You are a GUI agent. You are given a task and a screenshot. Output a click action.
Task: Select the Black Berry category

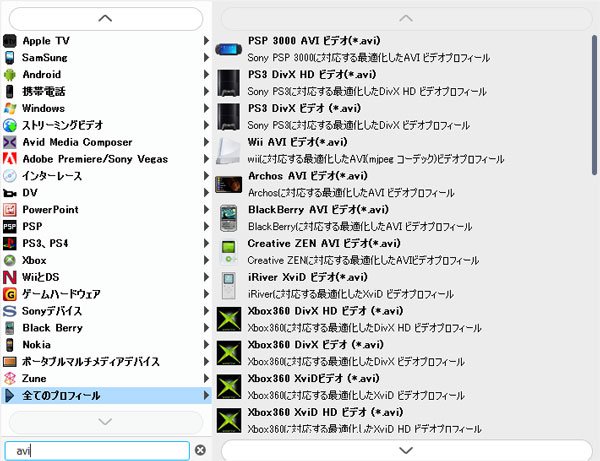tap(106, 328)
